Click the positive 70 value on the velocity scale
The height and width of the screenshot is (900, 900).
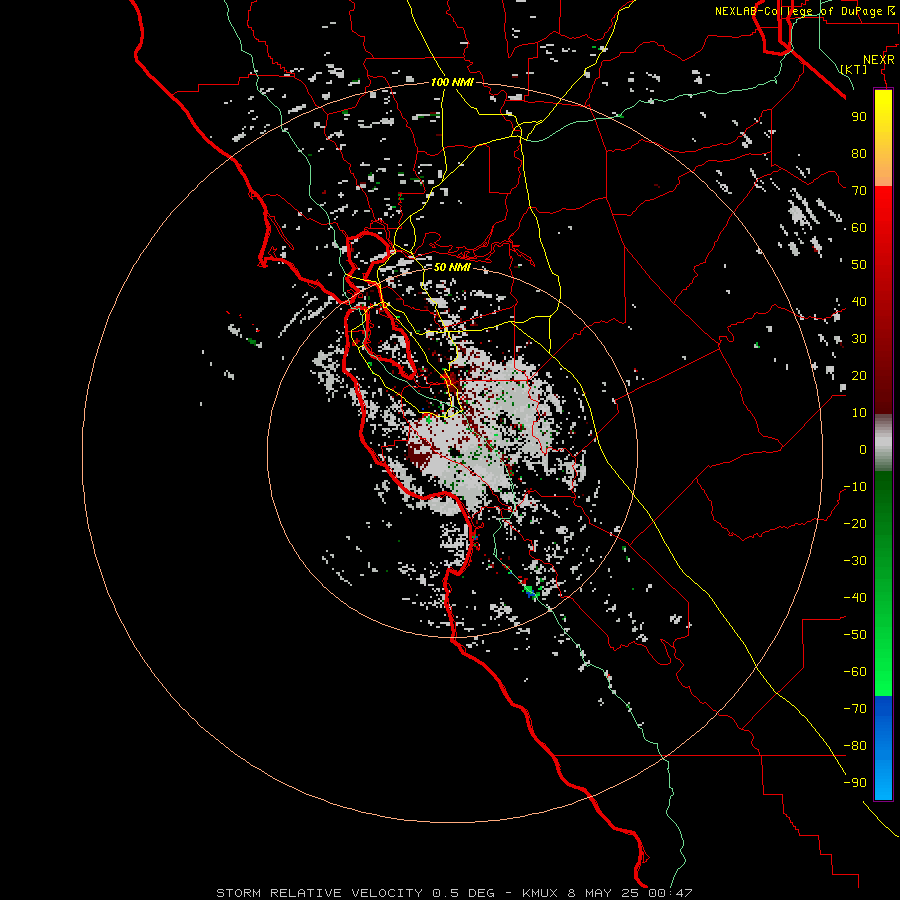[859, 191]
